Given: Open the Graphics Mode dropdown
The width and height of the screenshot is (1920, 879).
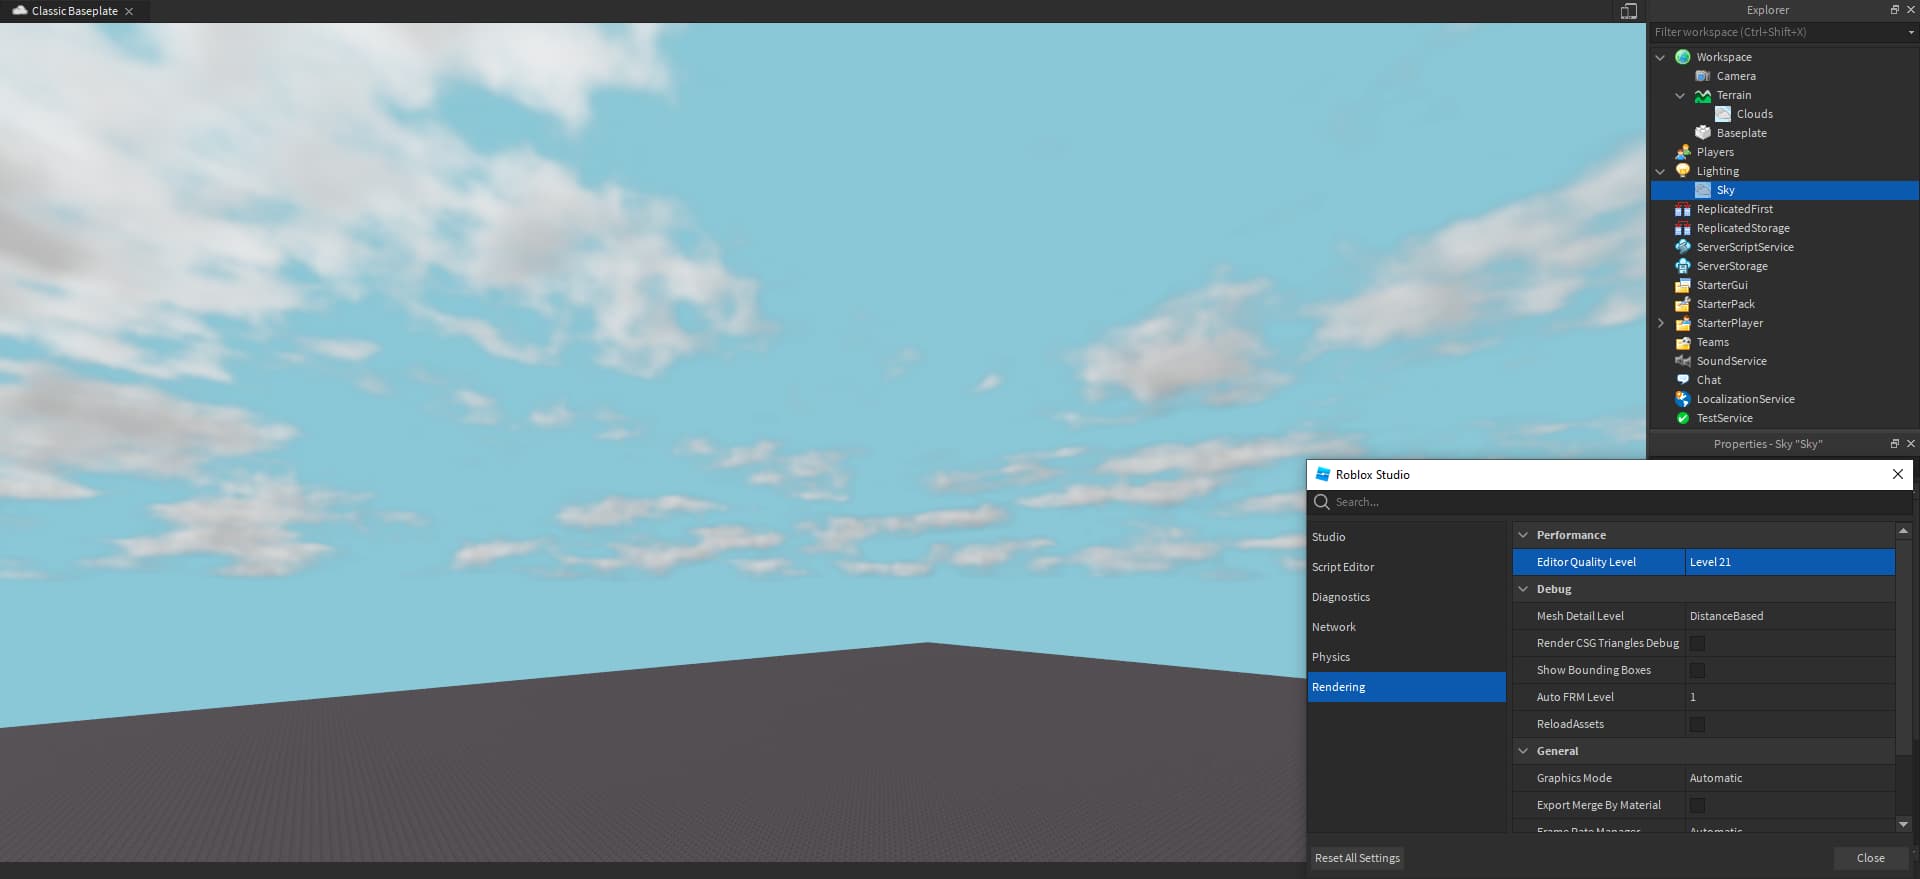Looking at the screenshot, I should [1790, 778].
